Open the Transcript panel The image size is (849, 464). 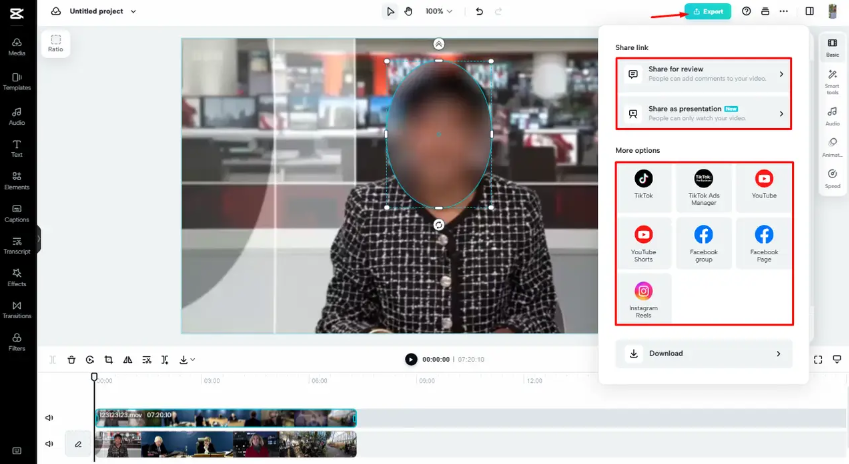coord(17,245)
